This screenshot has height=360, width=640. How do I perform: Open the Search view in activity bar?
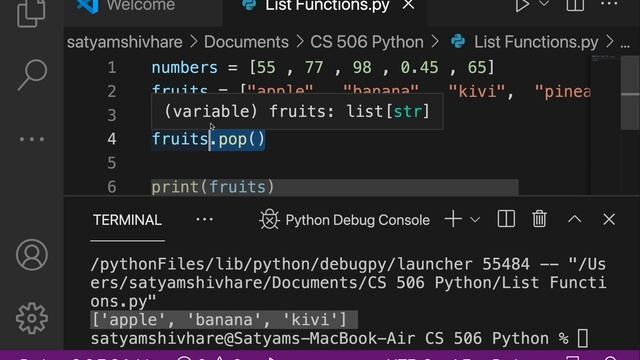(x=32, y=75)
